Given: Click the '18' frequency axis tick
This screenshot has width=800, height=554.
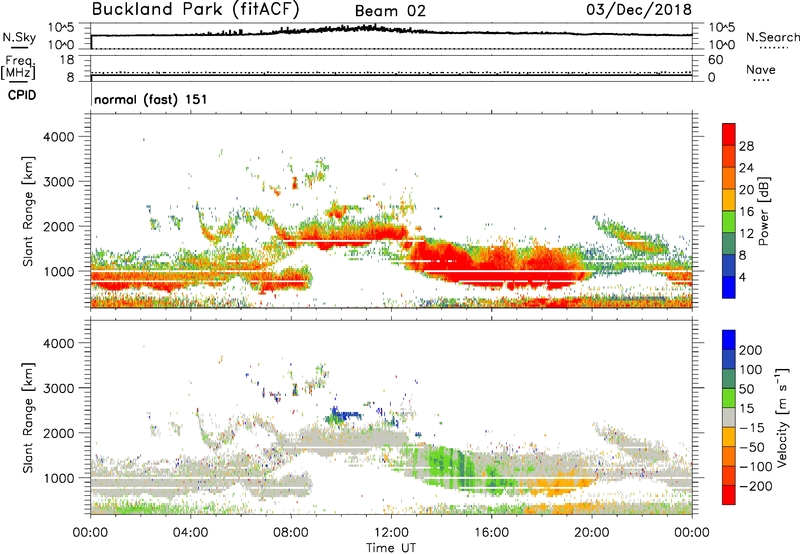Looking at the screenshot, I should [x=67, y=60].
